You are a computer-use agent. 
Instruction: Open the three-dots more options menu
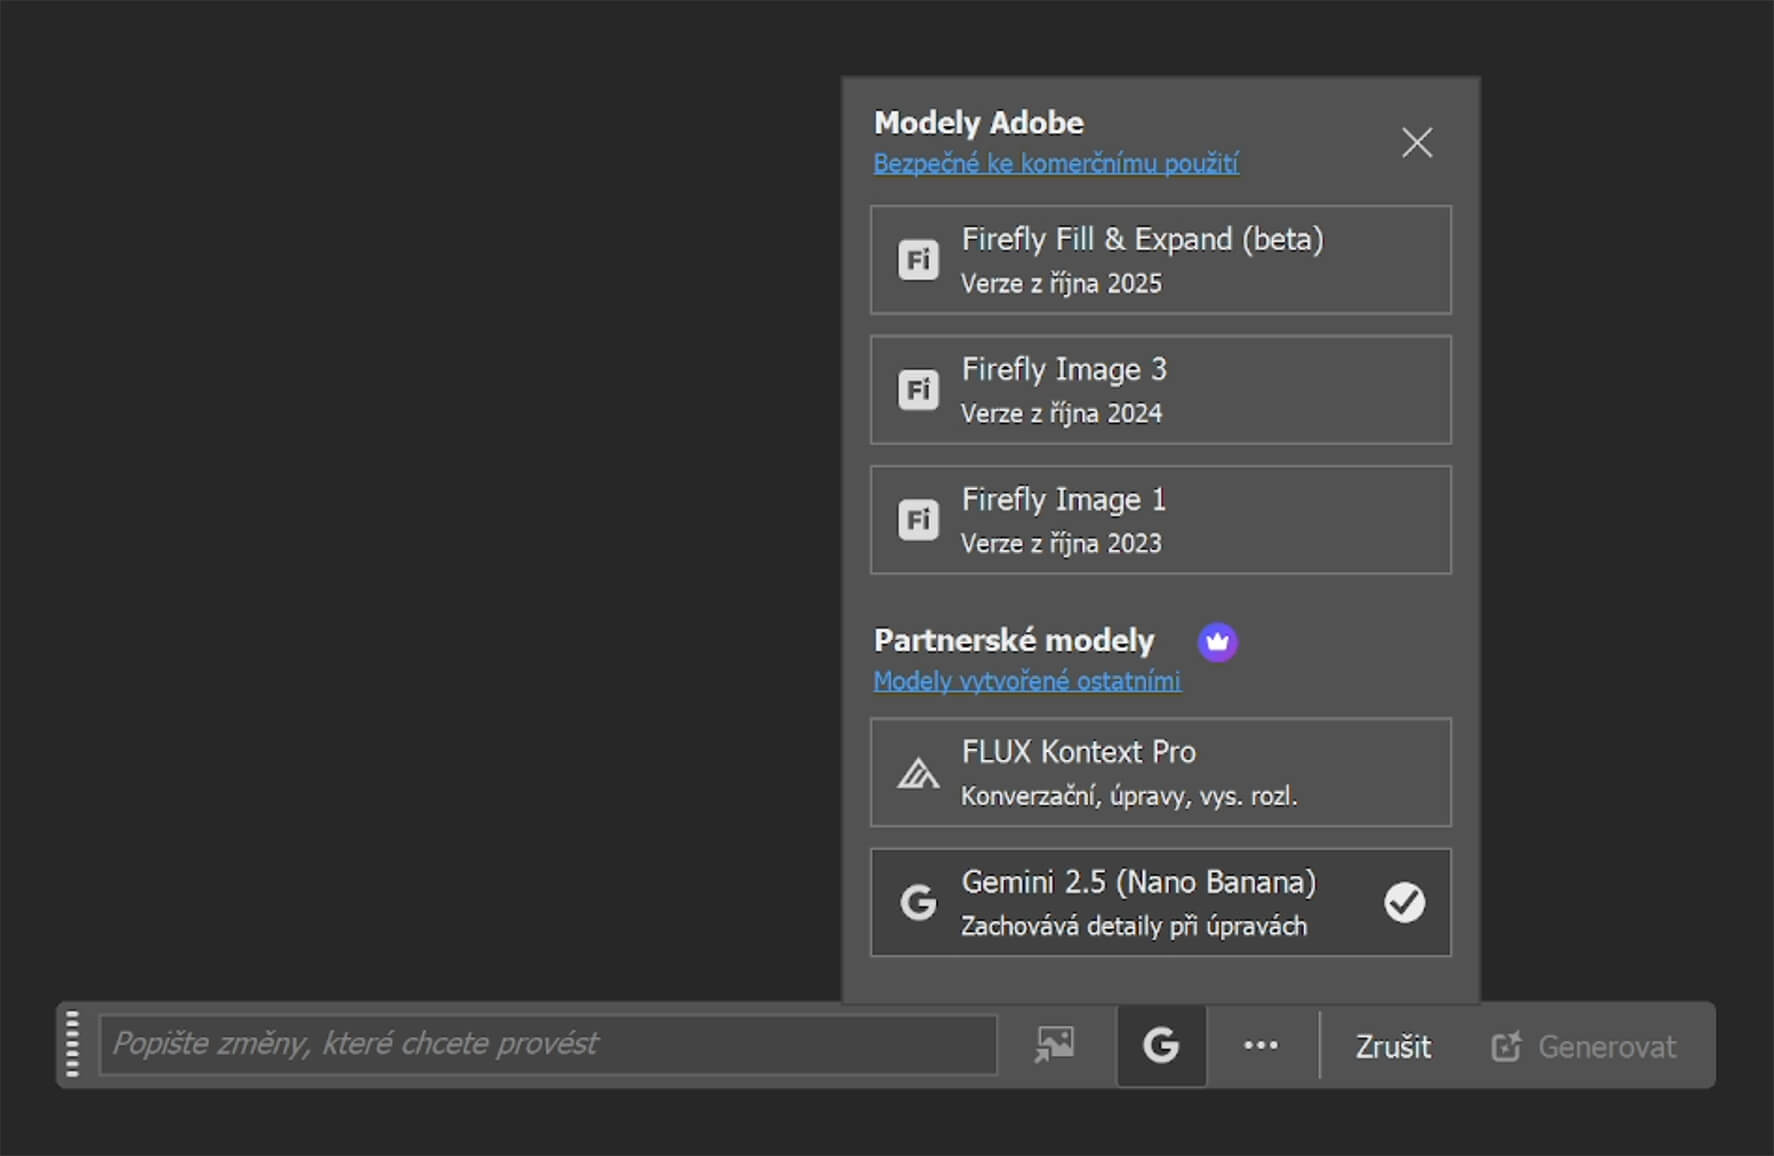(x=1260, y=1046)
